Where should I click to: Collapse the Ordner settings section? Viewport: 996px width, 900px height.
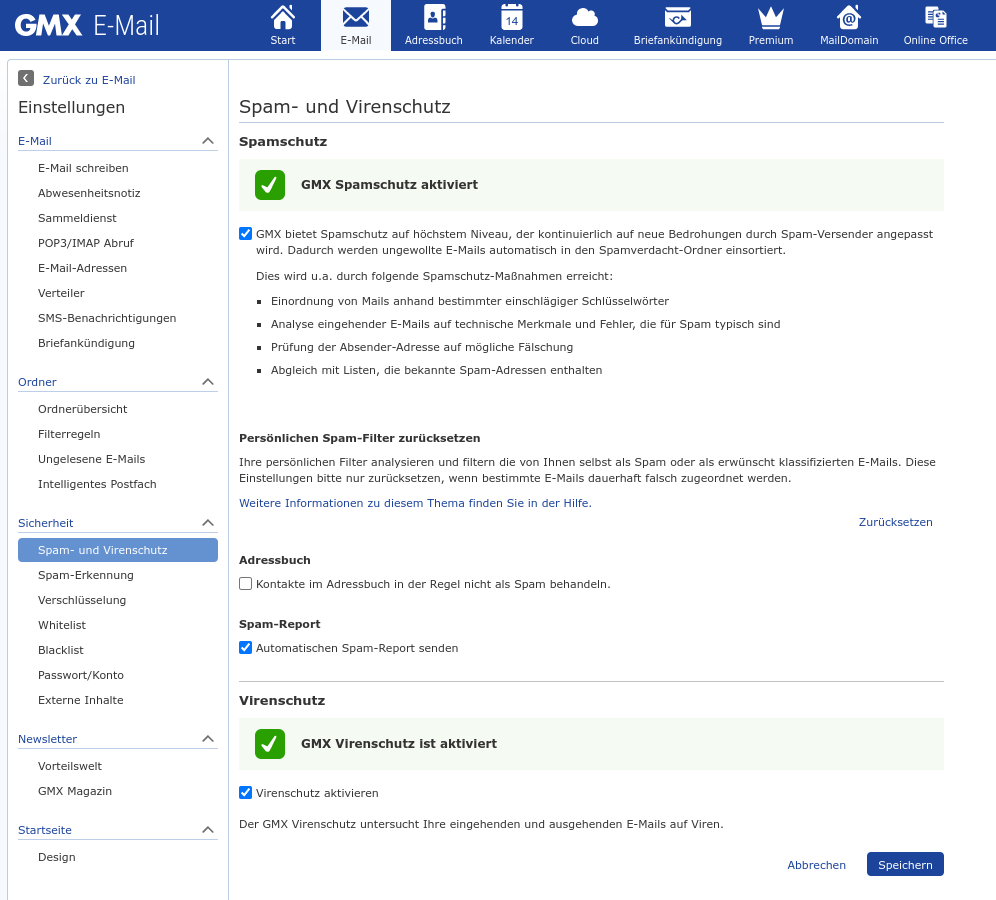[x=208, y=382]
